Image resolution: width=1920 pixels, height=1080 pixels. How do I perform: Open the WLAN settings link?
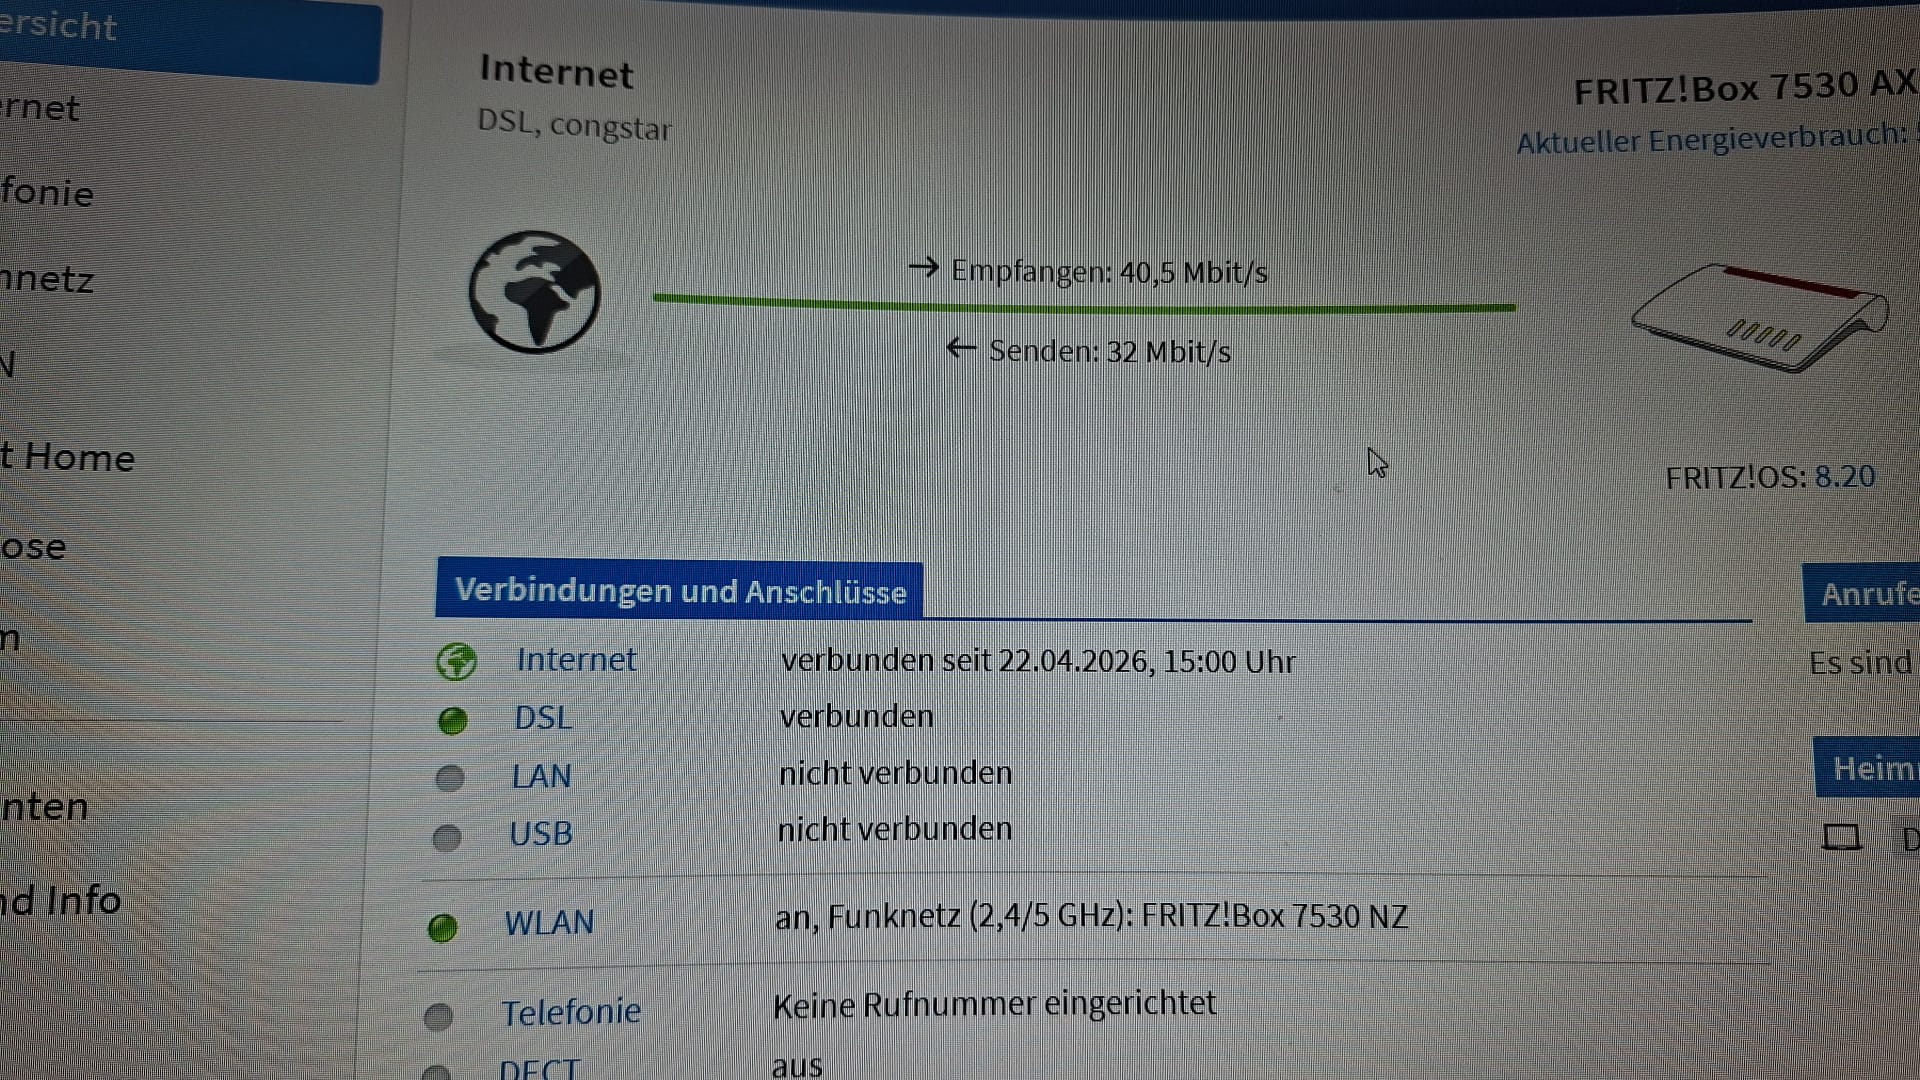(549, 922)
